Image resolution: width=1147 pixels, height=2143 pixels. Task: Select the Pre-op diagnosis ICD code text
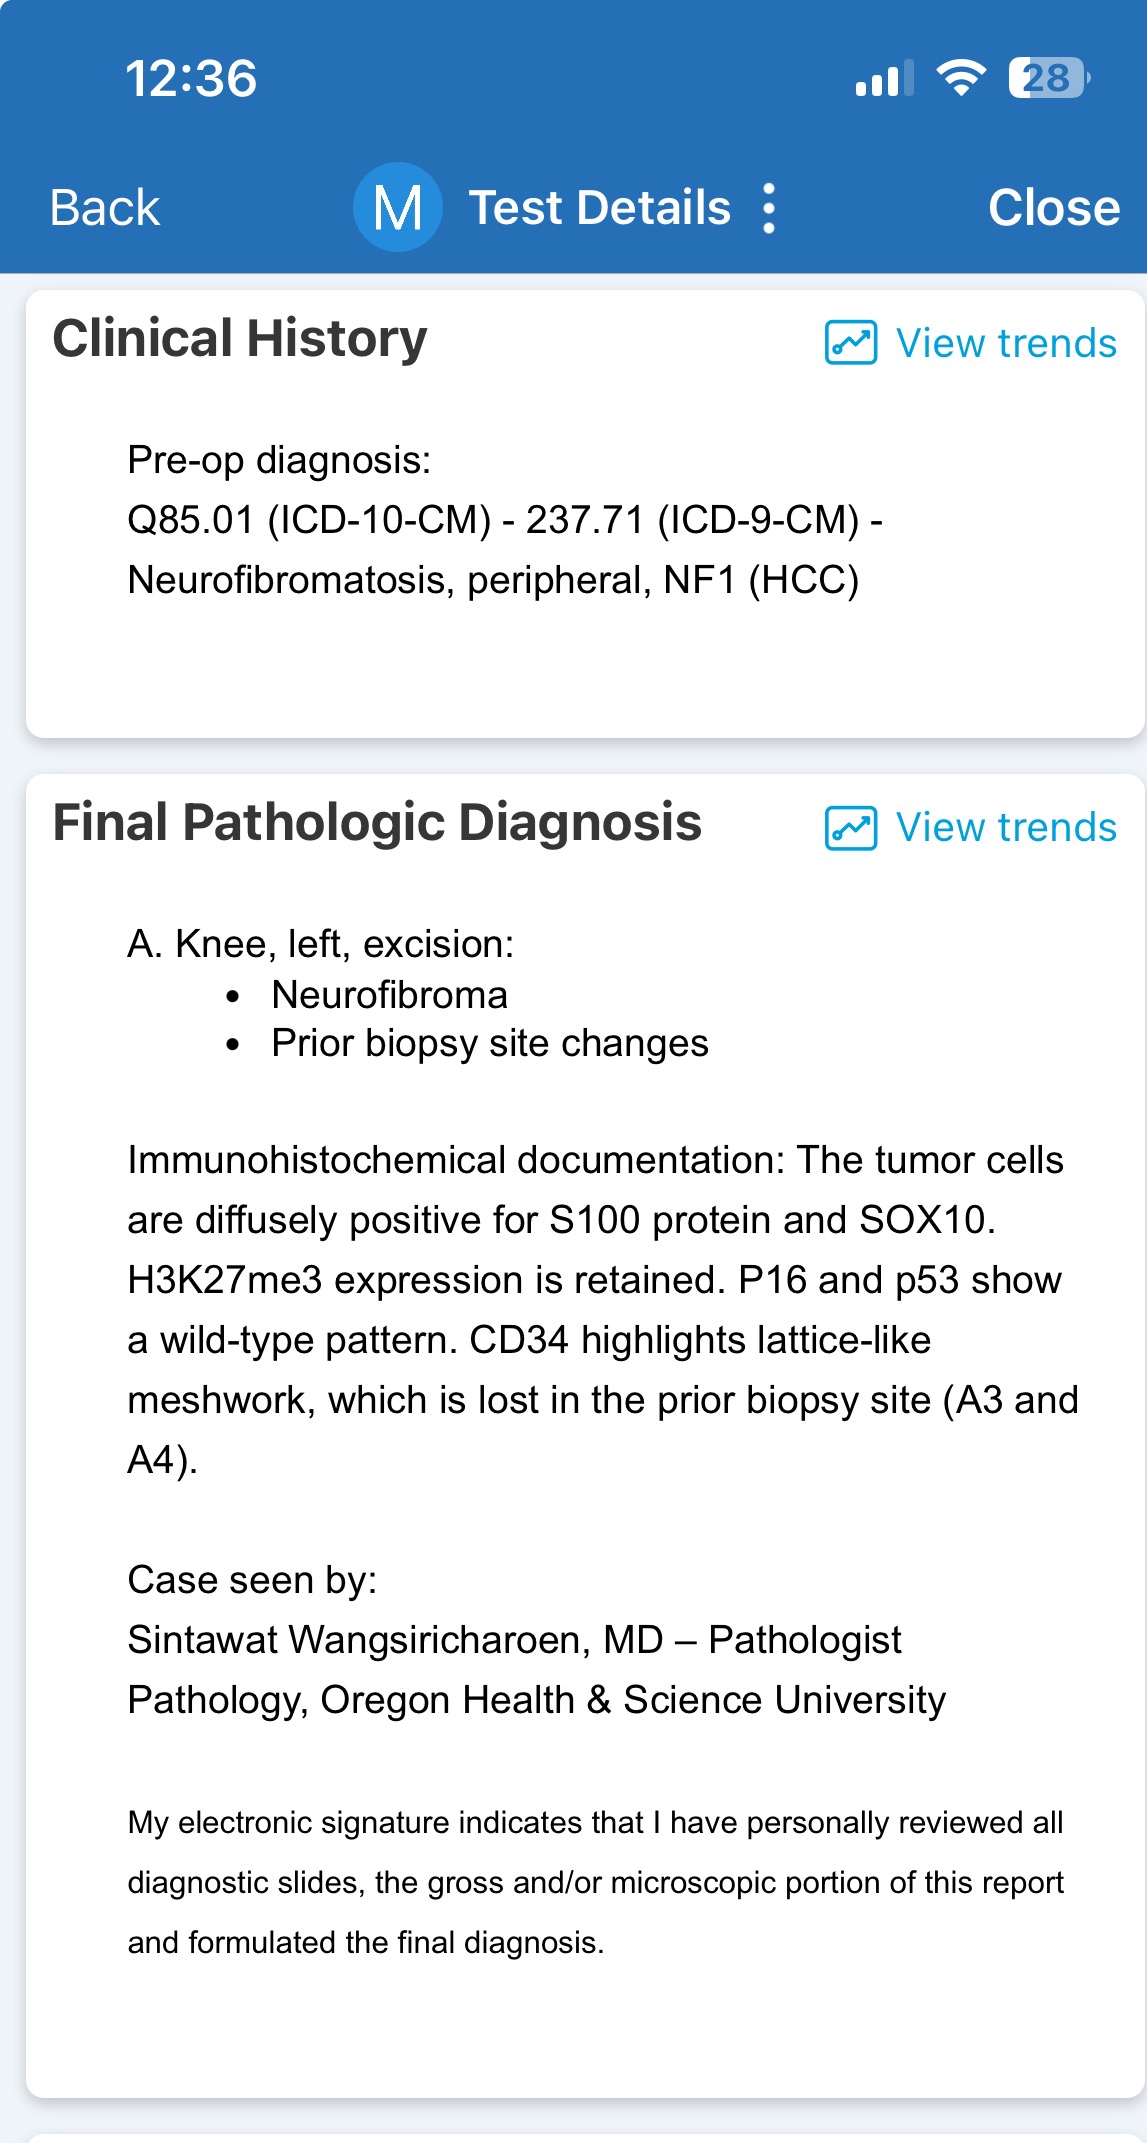point(504,520)
